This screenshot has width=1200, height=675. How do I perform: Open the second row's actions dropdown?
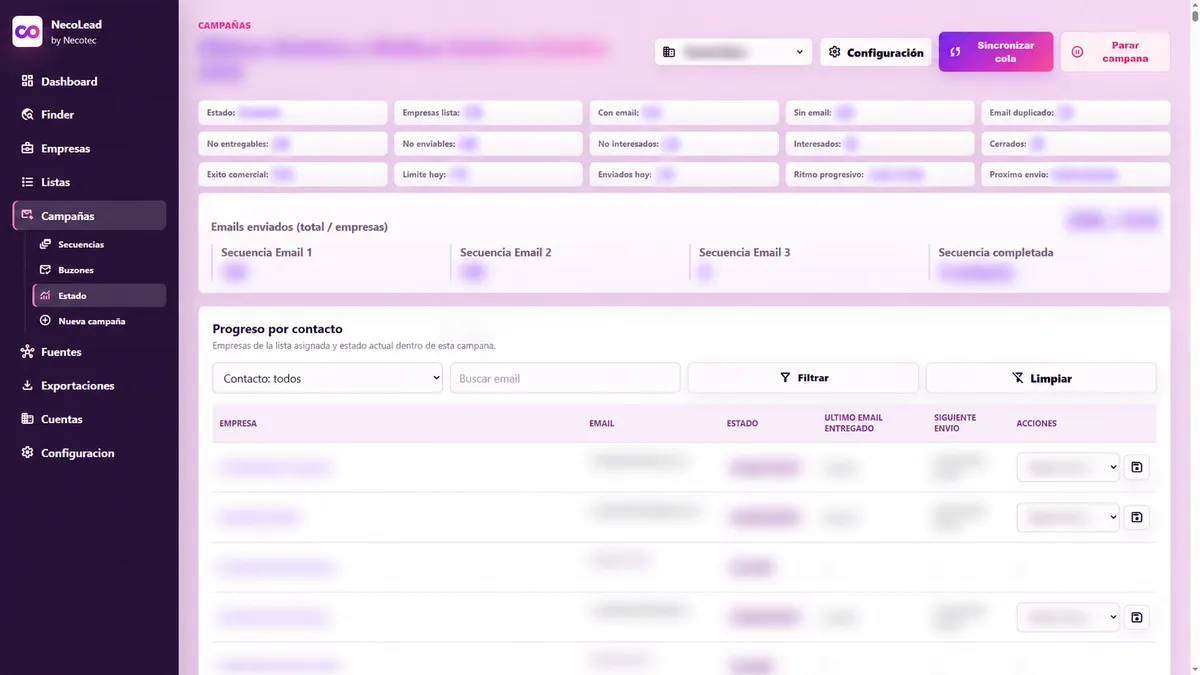1068,517
